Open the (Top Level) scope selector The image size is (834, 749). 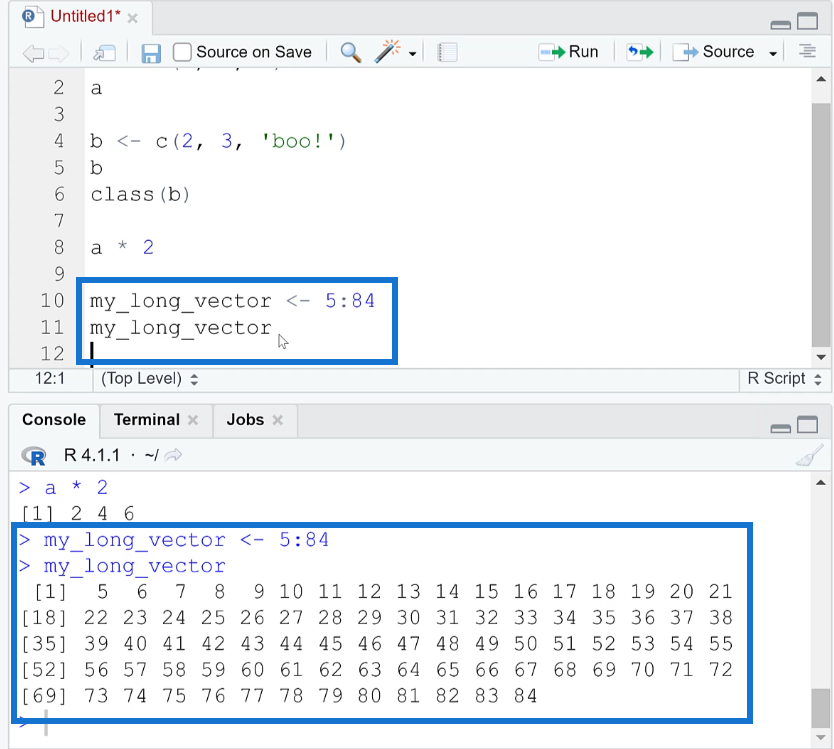(x=149, y=379)
